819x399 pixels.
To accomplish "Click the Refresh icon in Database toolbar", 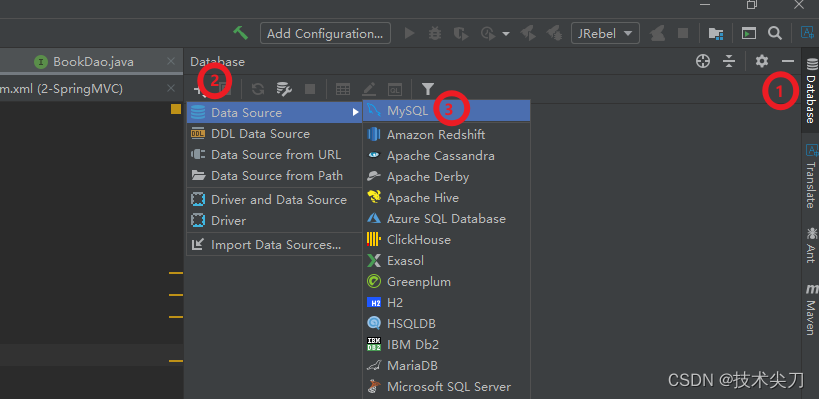I will [x=258, y=89].
